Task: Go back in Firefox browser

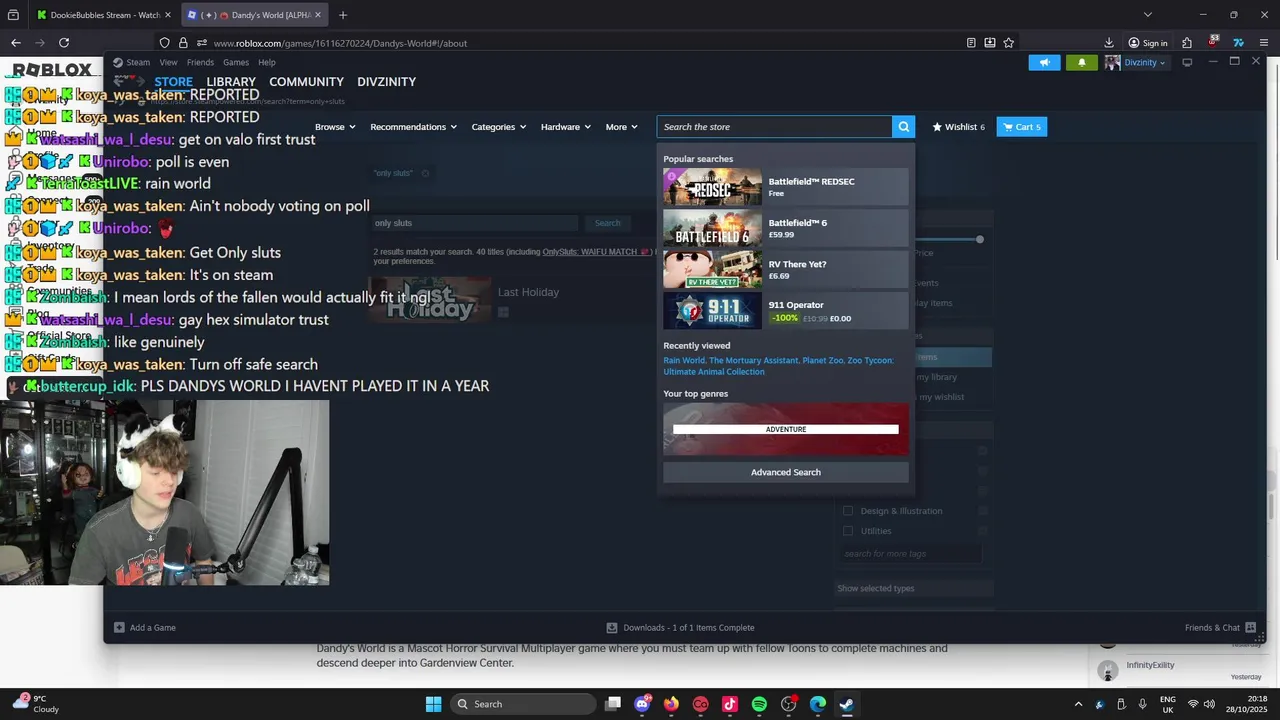Action: [16, 43]
